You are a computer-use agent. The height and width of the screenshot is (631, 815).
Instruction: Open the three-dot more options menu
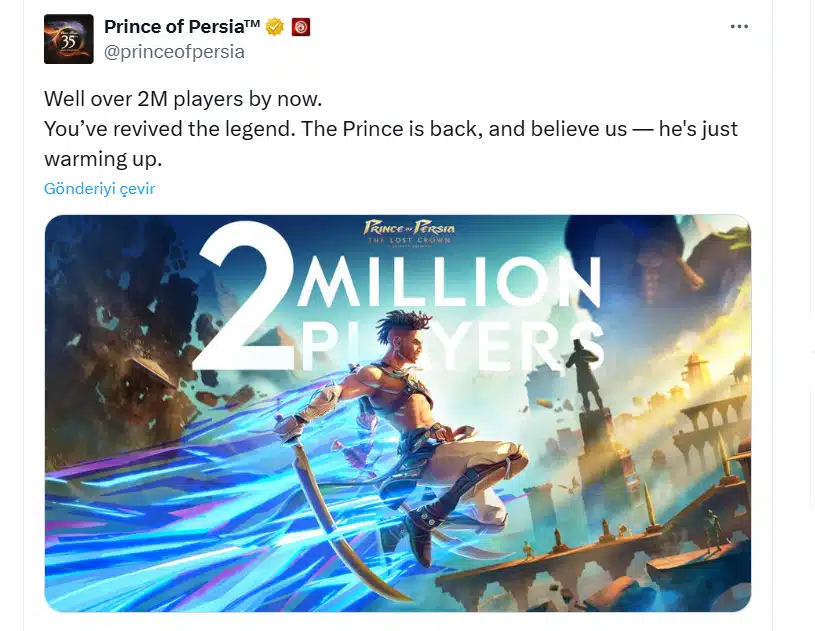pyautogui.click(x=739, y=27)
